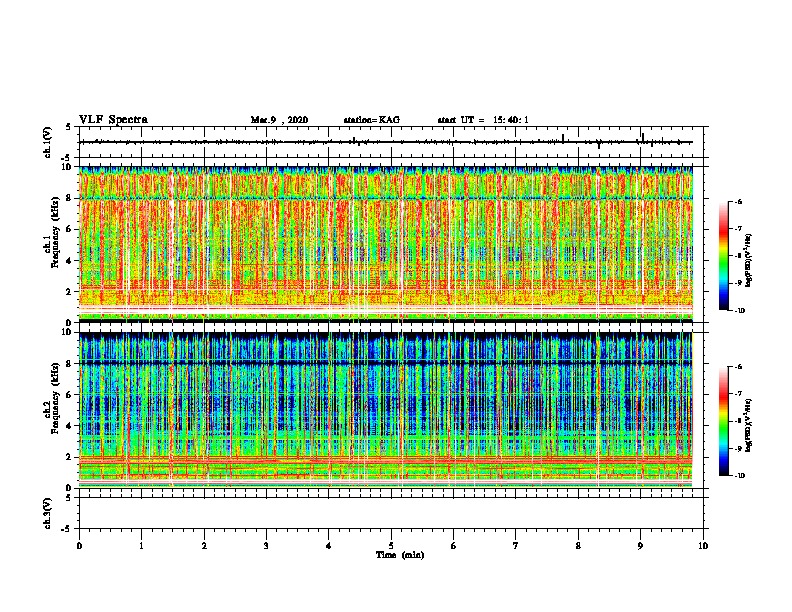792x612 pixels.
Task: Click the "ch.1(V)" waveform axis label
Action: click(47, 142)
